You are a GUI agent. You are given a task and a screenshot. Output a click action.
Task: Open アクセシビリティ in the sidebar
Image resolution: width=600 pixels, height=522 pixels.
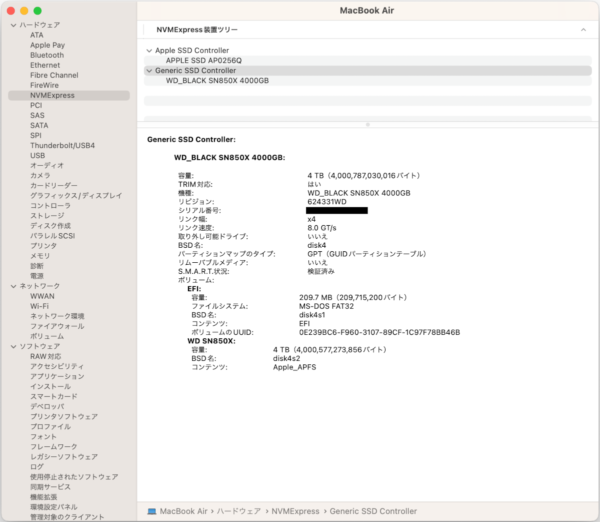coord(57,367)
